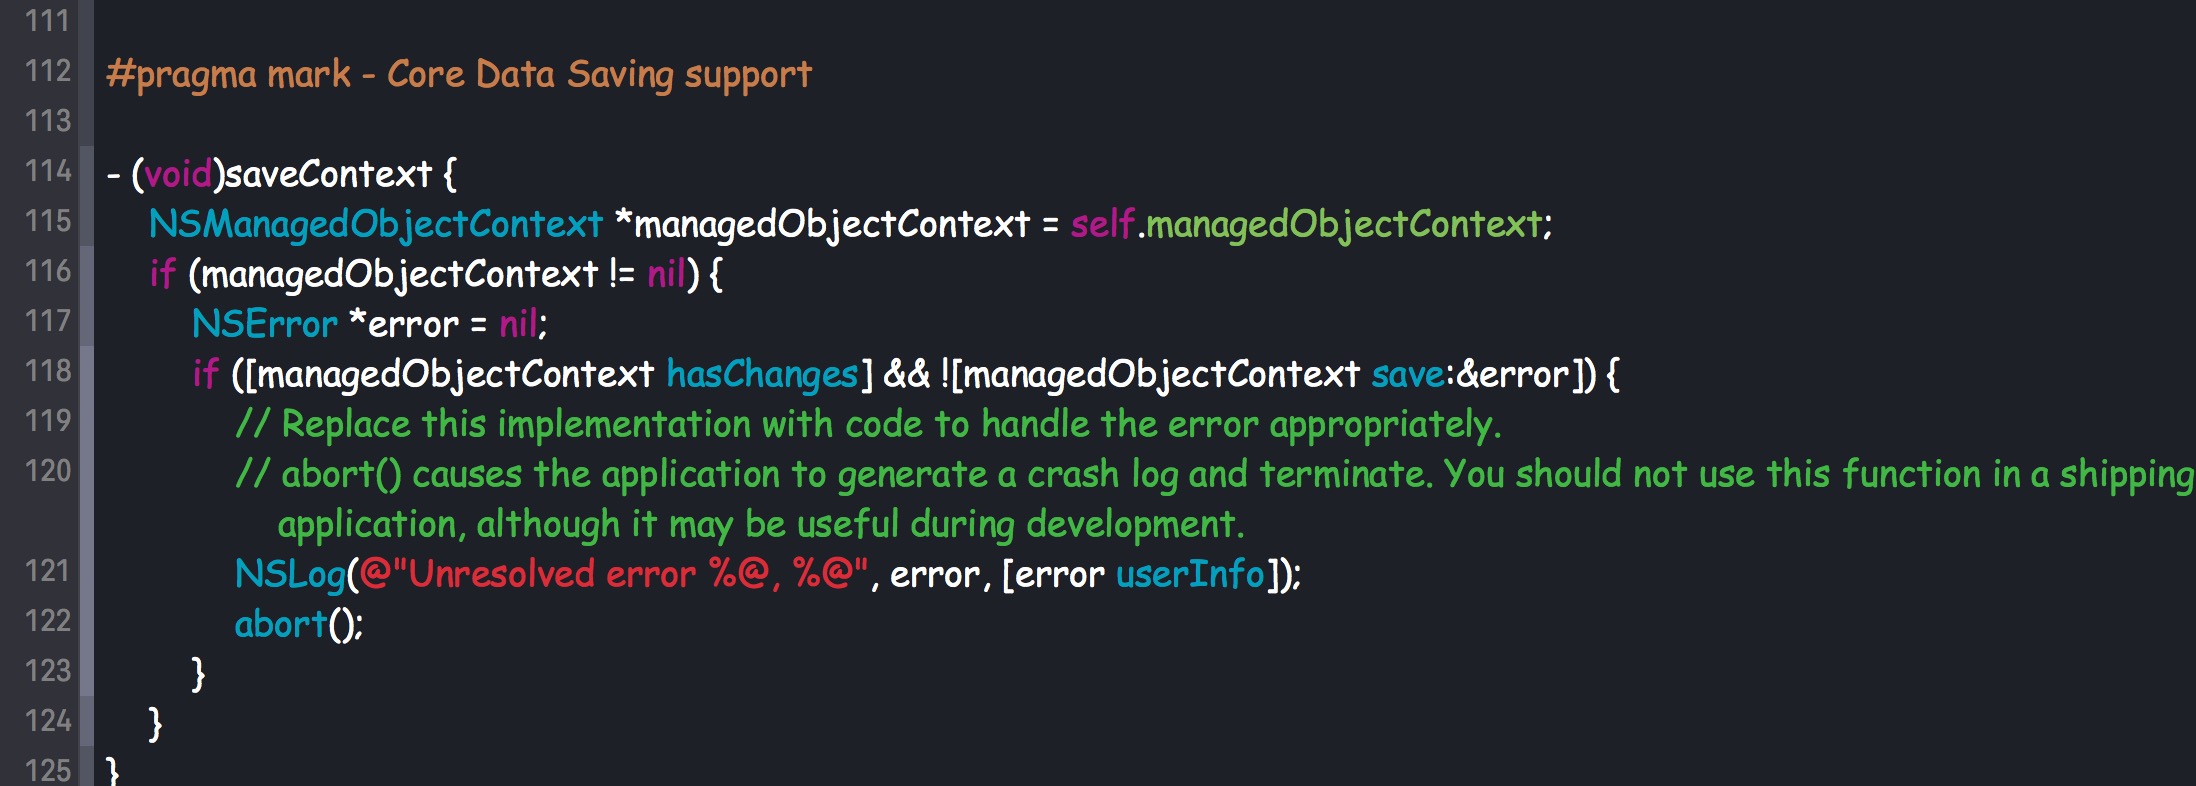Click the NSLog function call

click(290, 574)
